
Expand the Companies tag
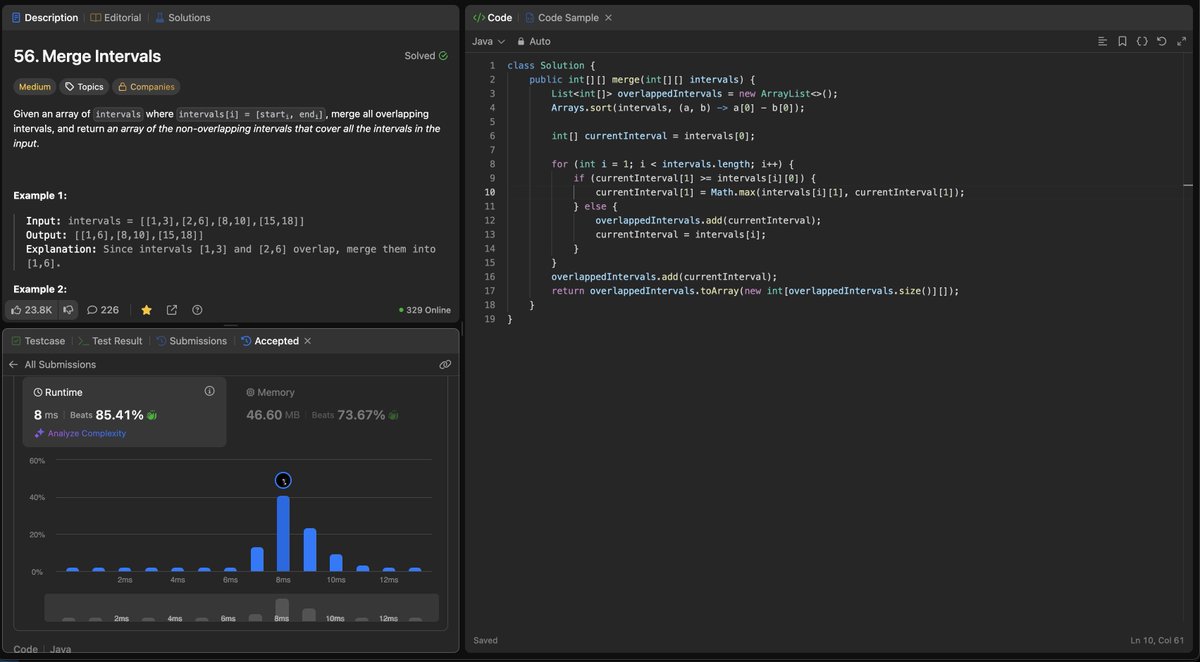(x=146, y=87)
